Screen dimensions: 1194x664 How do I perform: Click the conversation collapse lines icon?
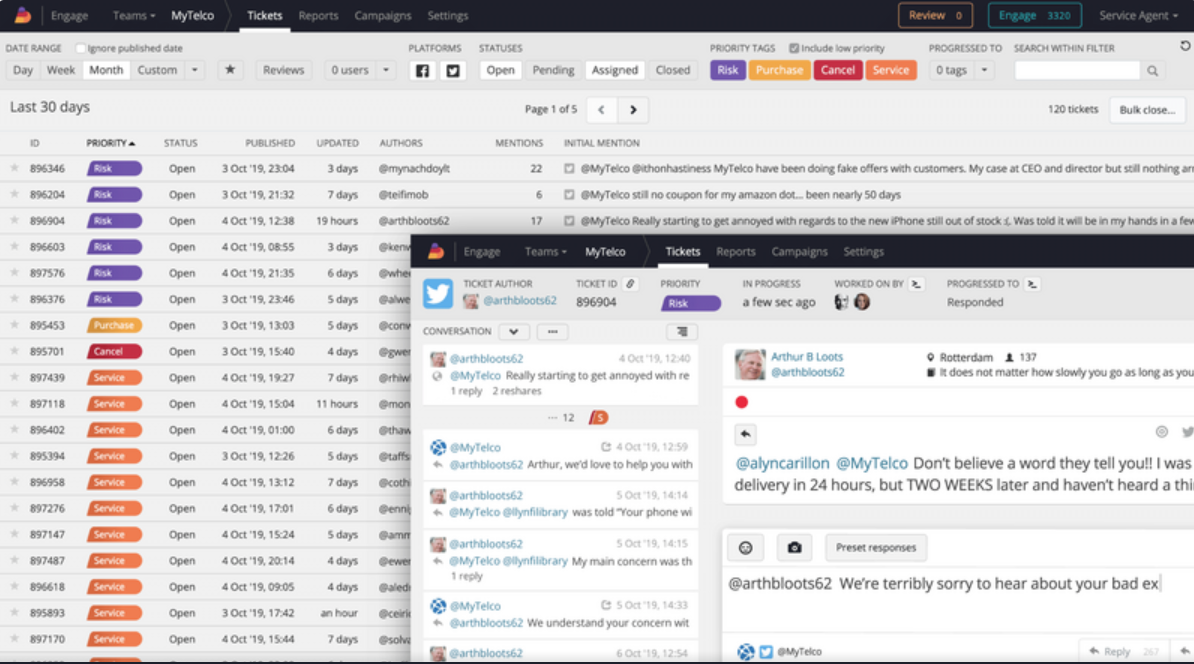(682, 331)
